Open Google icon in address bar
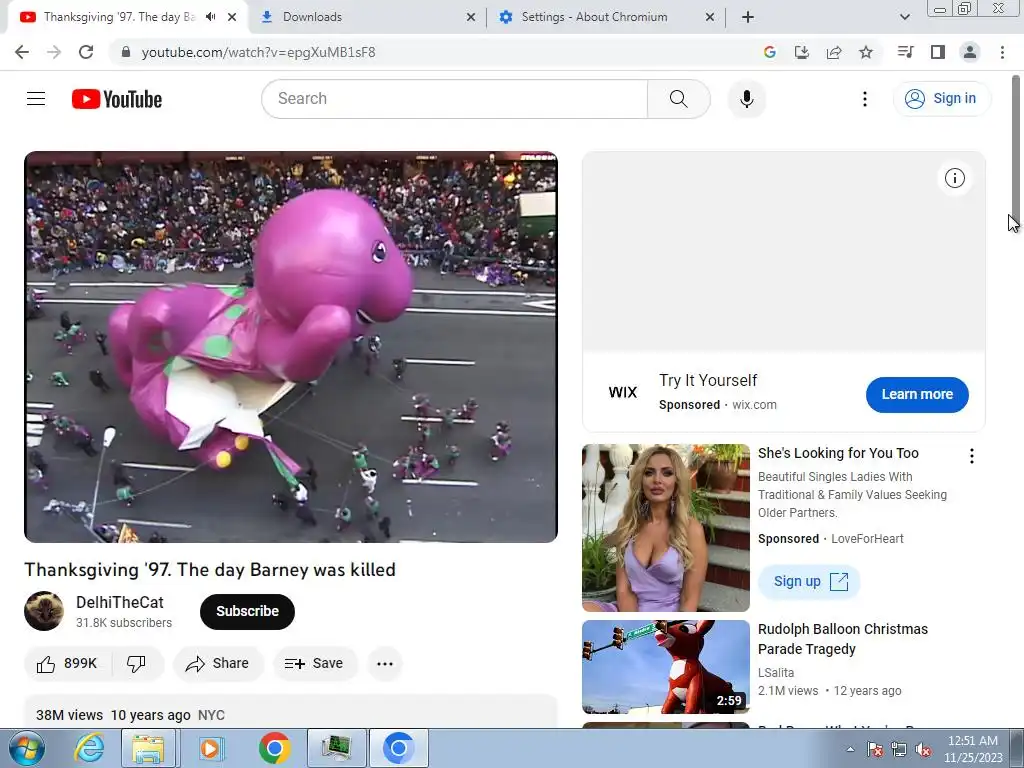The image size is (1024, 768). tap(769, 52)
